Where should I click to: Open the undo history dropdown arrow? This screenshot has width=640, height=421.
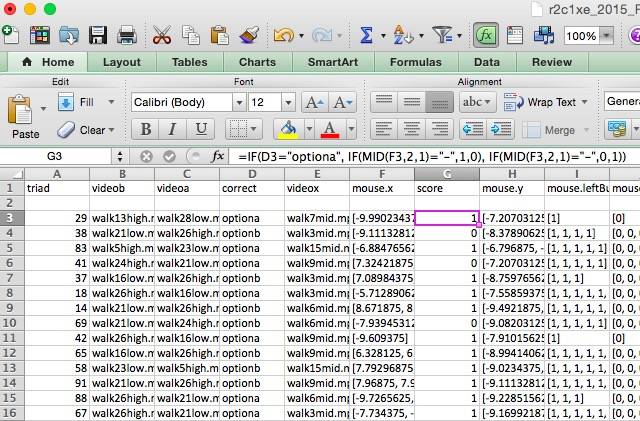[301, 36]
